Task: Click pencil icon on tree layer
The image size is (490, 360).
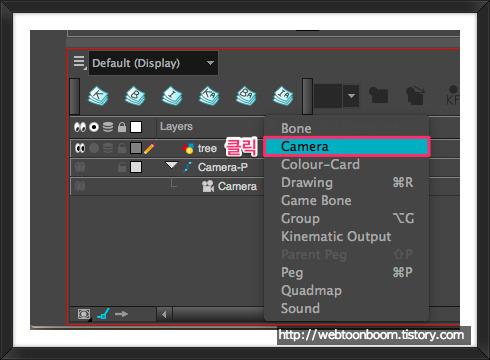Action: click(x=149, y=148)
